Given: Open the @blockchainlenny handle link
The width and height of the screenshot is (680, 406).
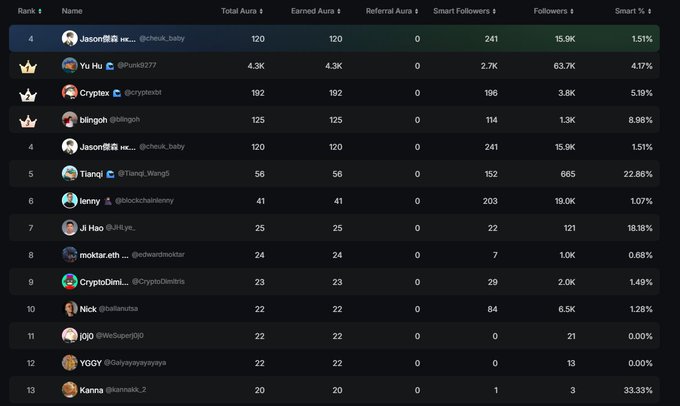Looking at the screenshot, I should 144,200.
